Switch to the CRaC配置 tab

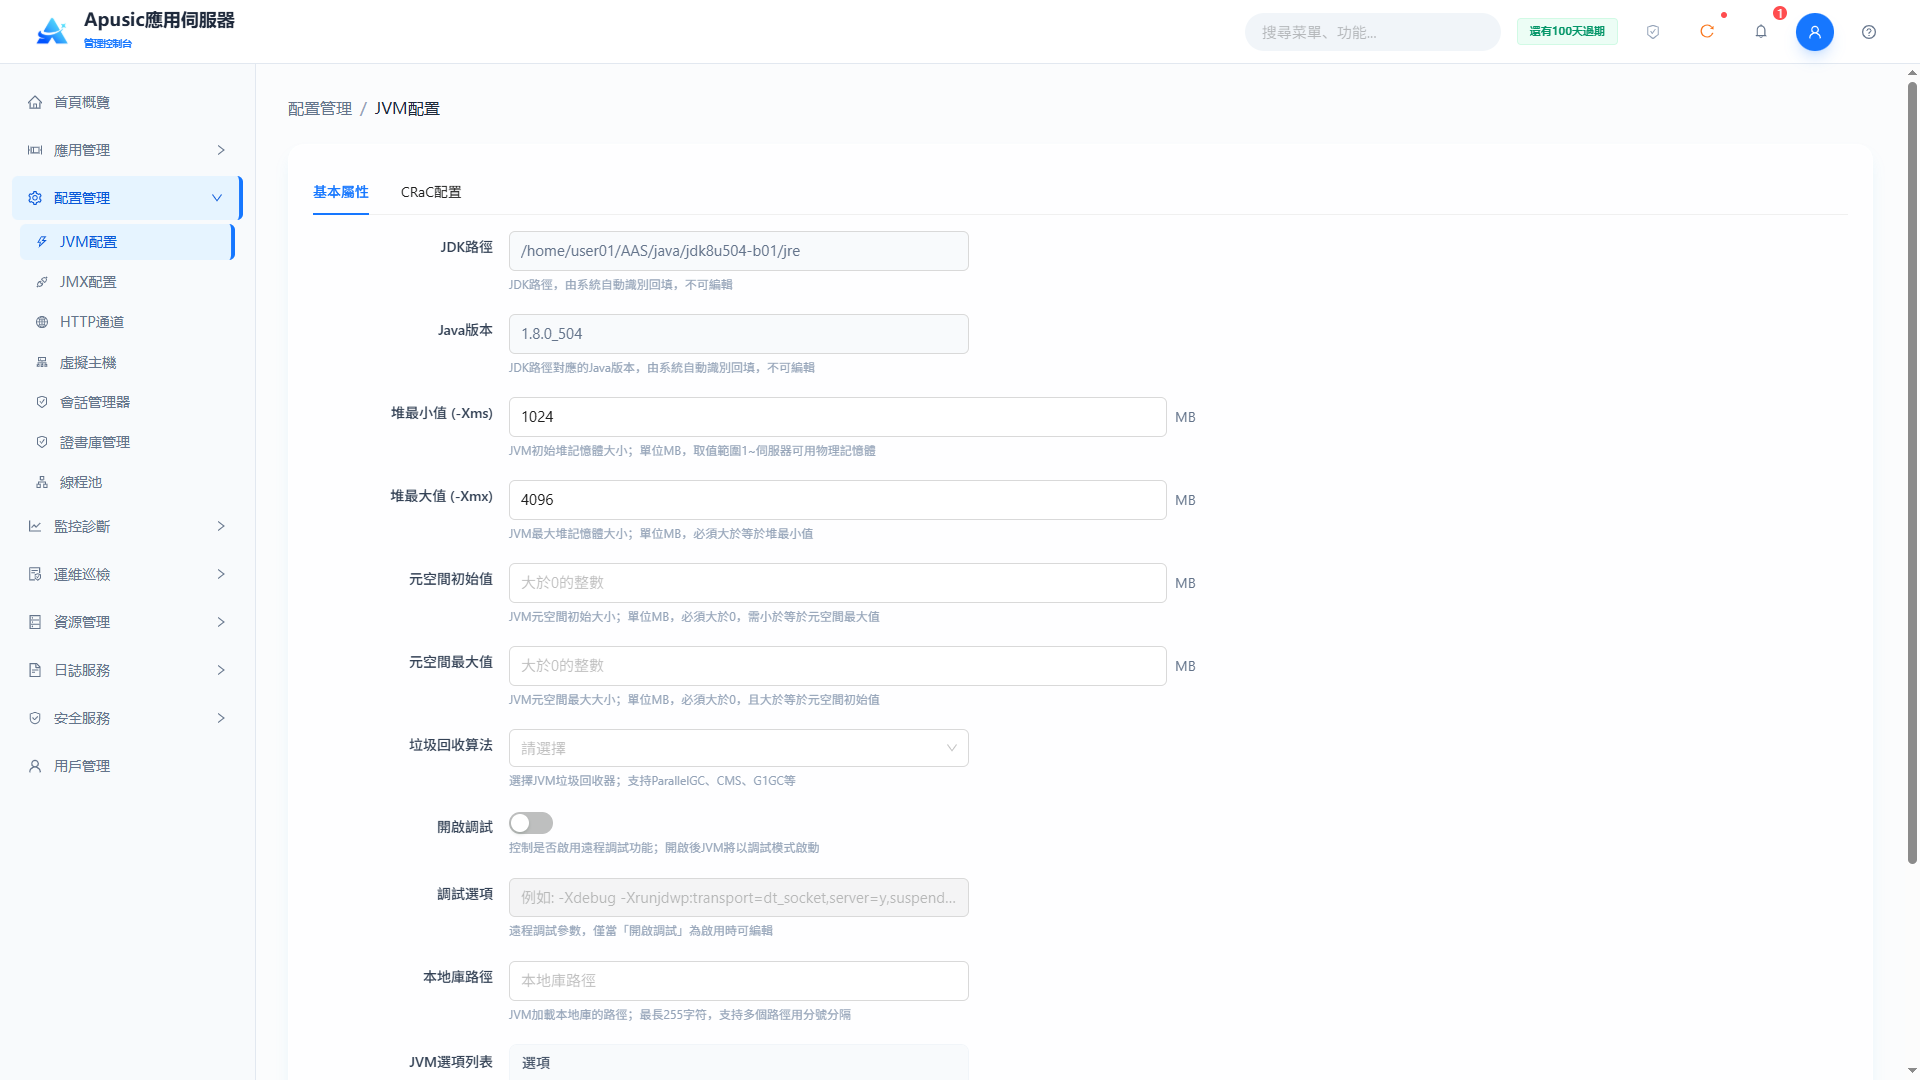click(x=431, y=192)
